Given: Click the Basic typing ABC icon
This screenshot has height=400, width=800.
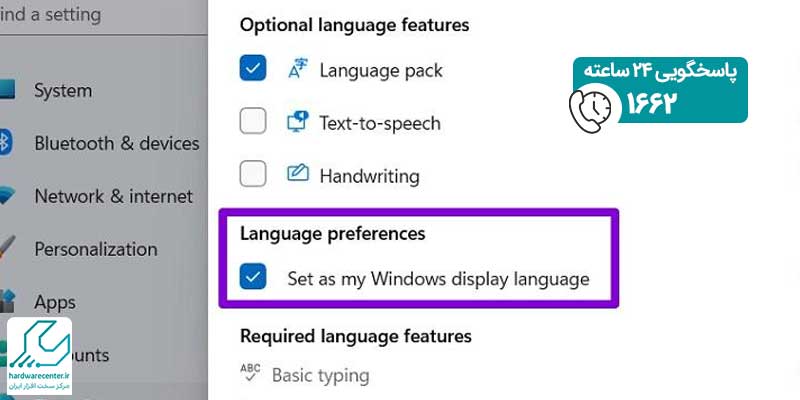Looking at the screenshot, I should 250,374.
